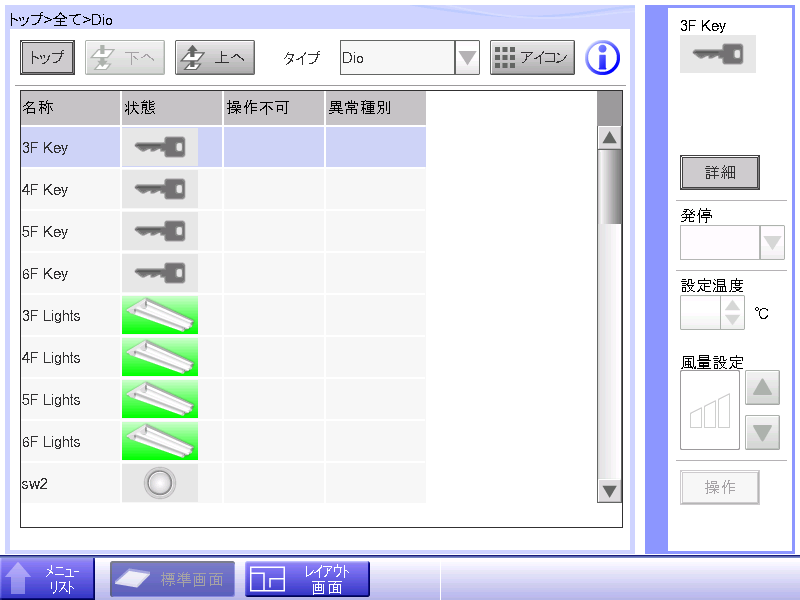Switch to 標準画面 standard screen
This screenshot has height=600, width=800.
tap(172, 579)
